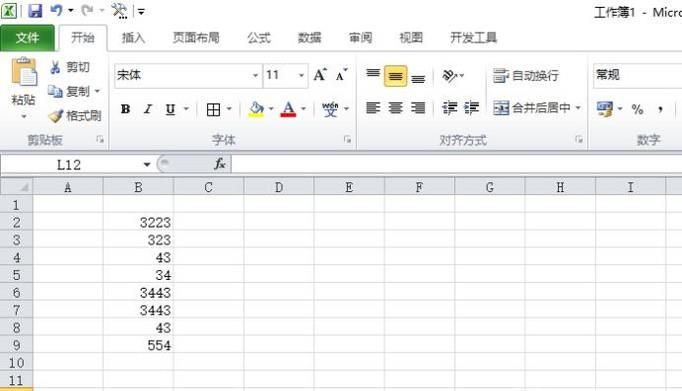Apply comma style
682x391 pixels.
(660, 109)
